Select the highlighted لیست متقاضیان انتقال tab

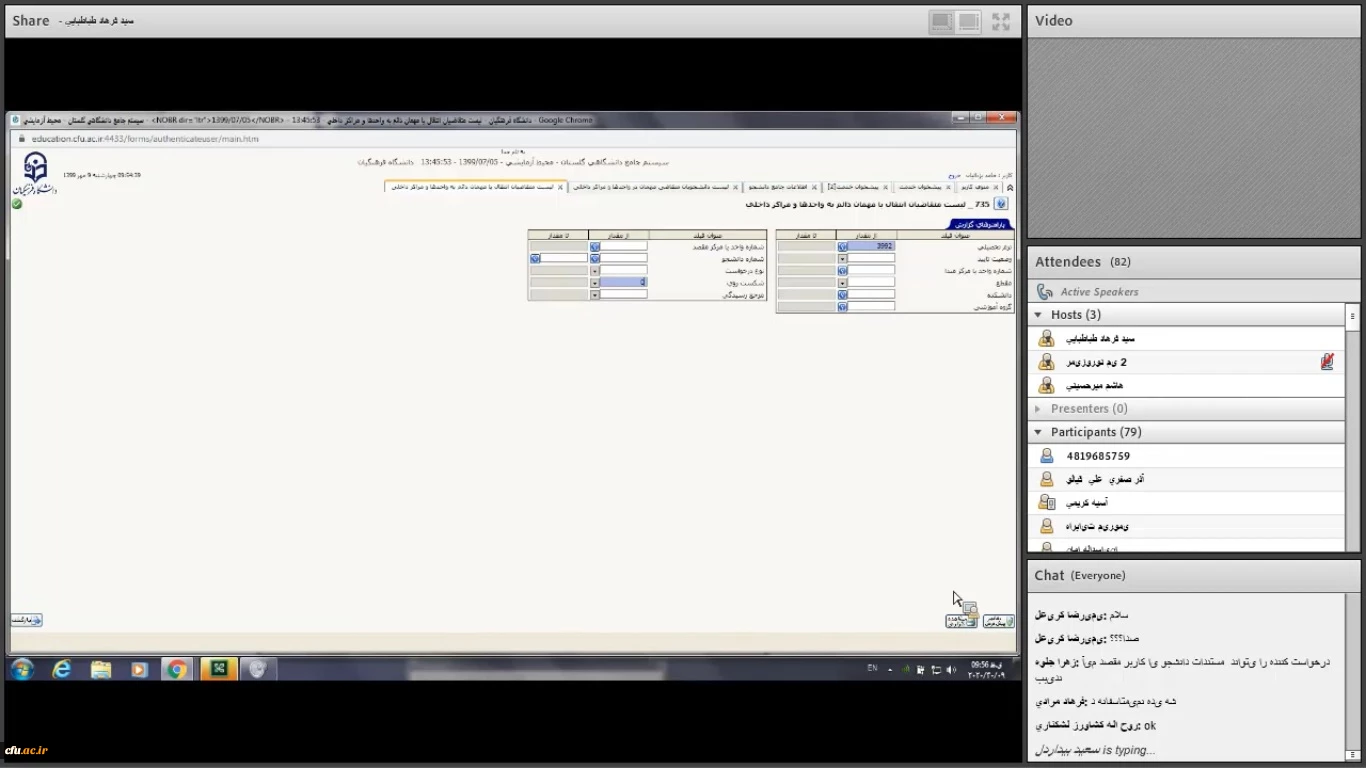(x=477, y=187)
